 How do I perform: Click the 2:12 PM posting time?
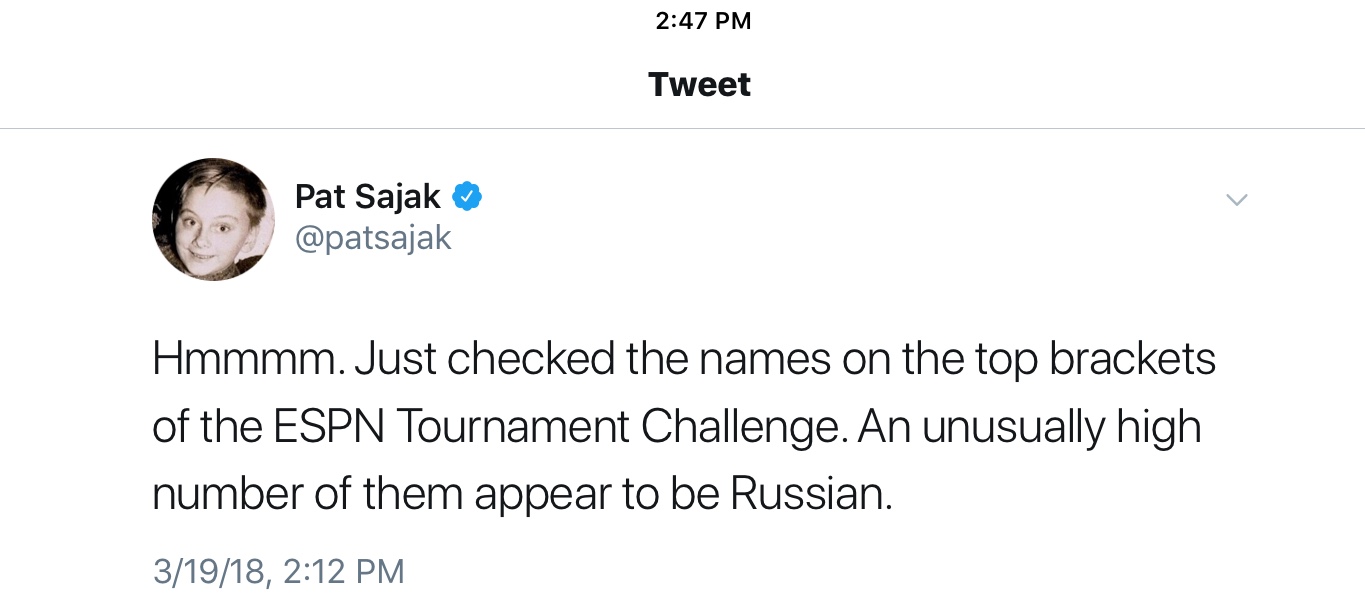[x=344, y=571]
